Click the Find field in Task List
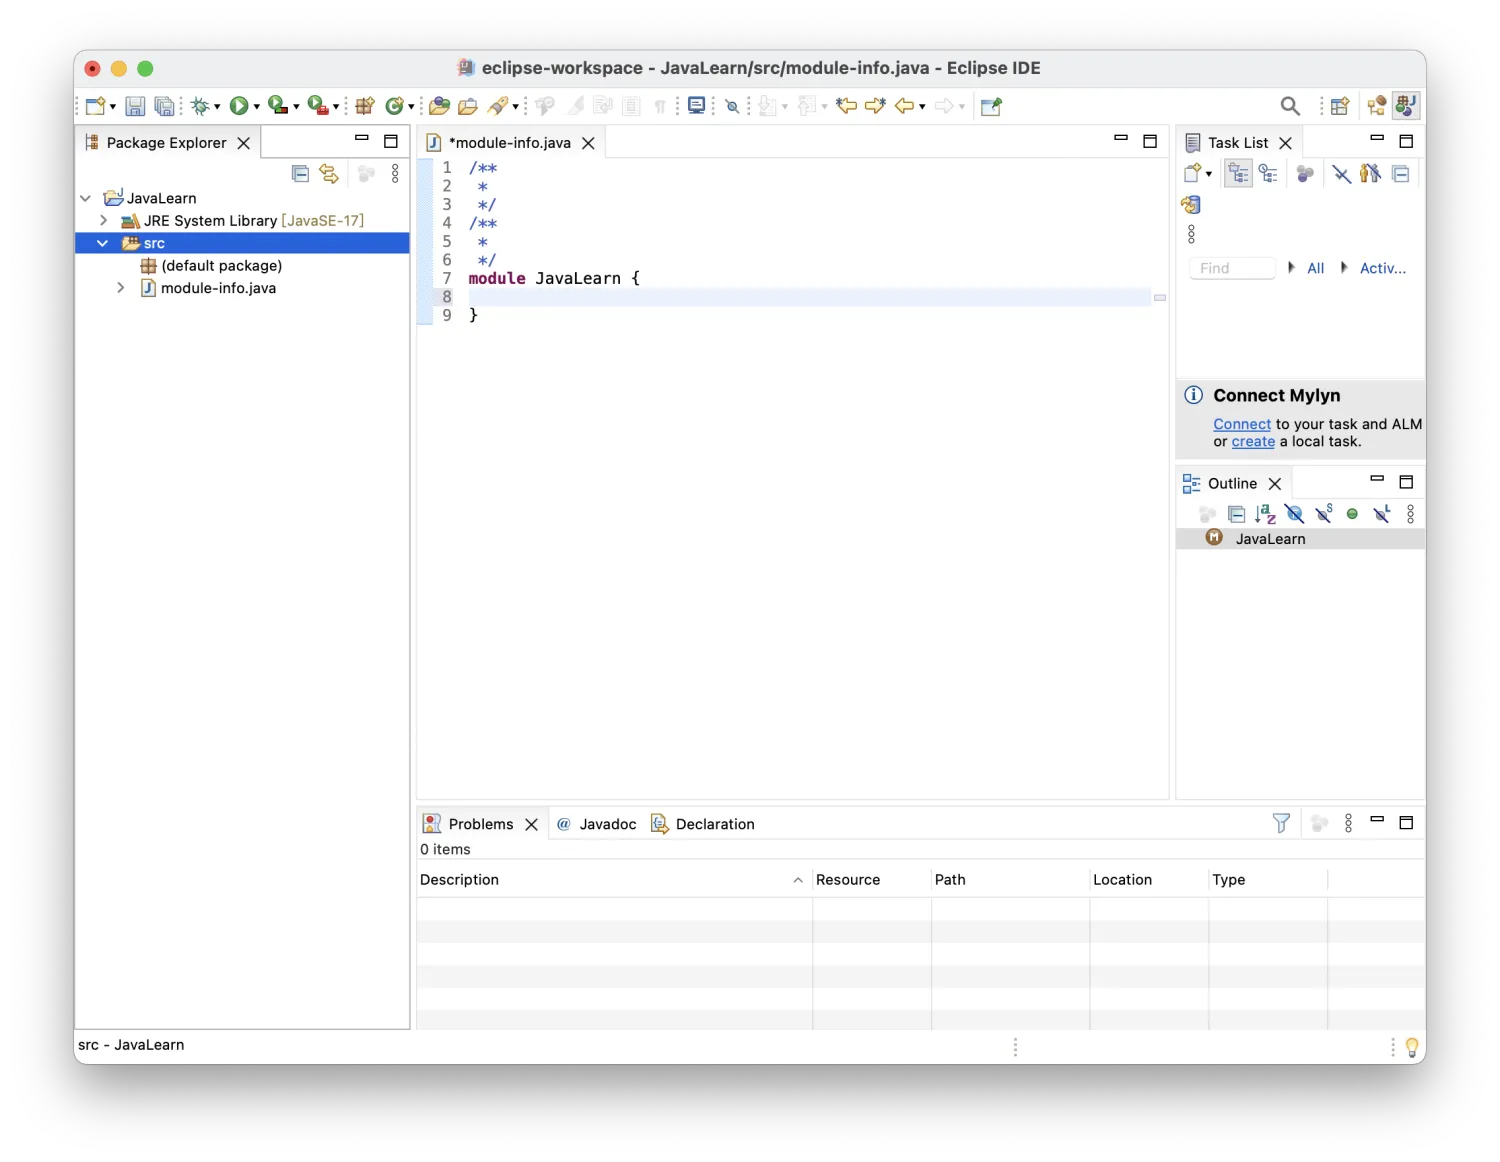 [1232, 268]
